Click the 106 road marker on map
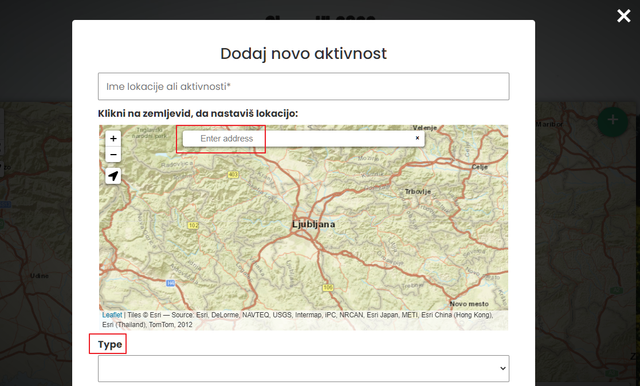The width and height of the screenshot is (640, 386). click(328, 288)
